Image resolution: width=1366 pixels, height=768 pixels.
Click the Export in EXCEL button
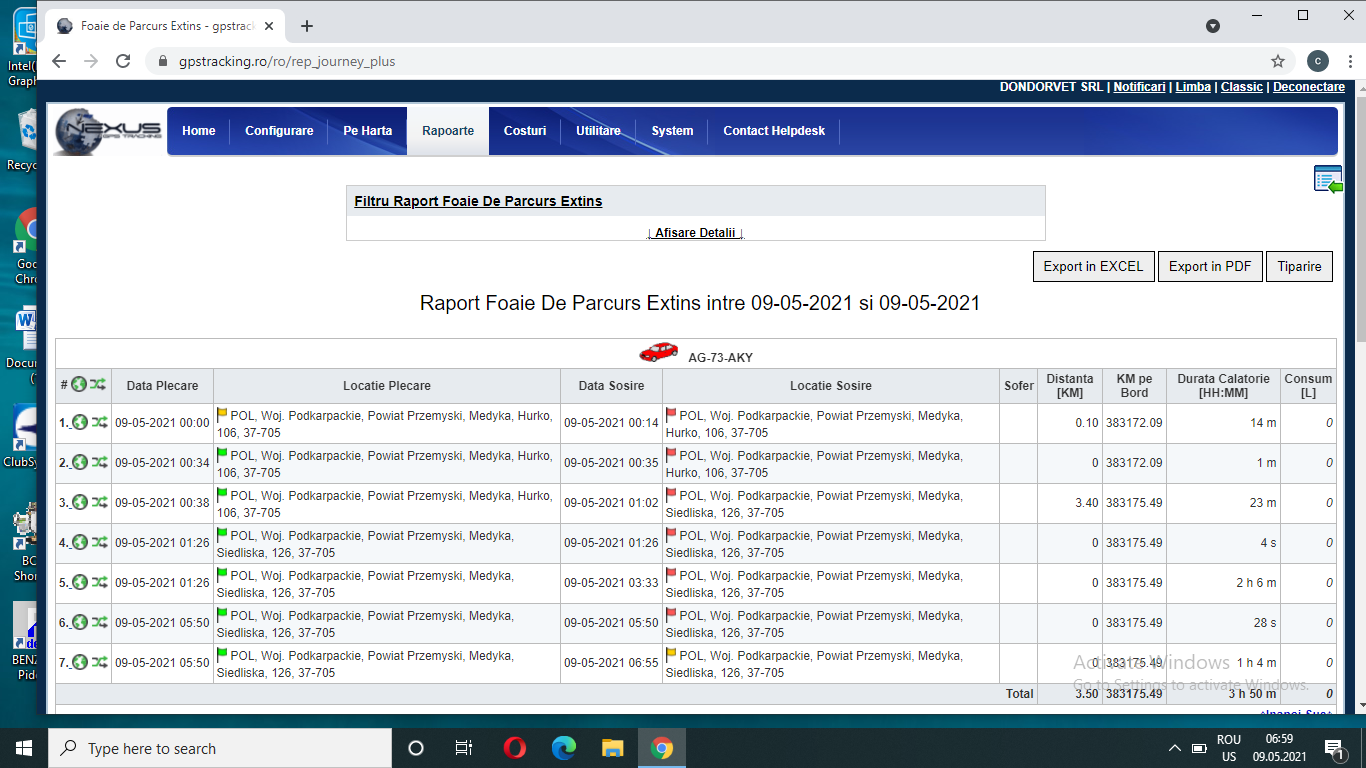click(1093, 267)
